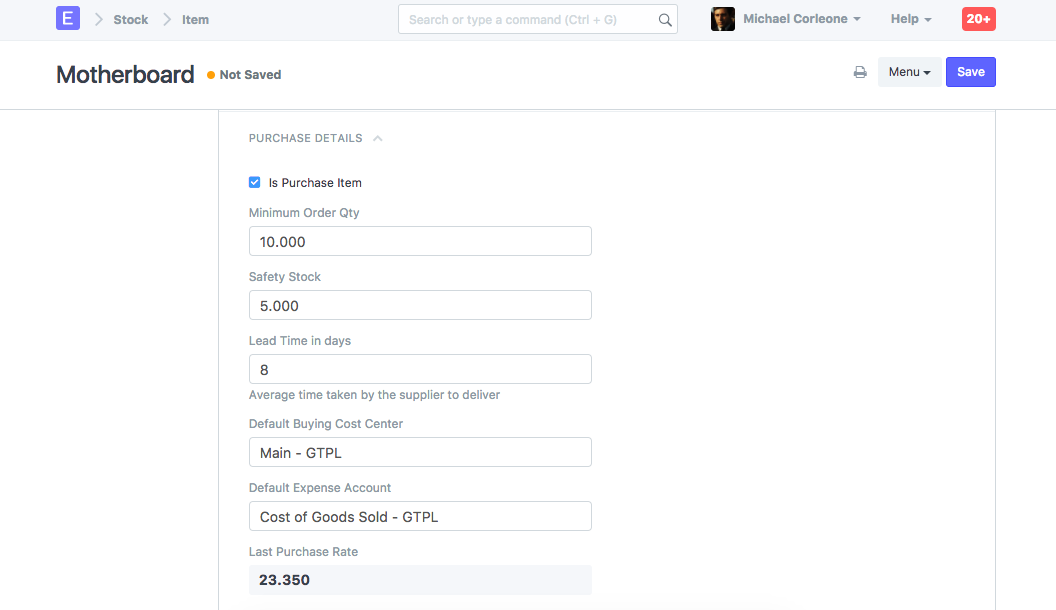Click the Motherboard page title
Viewport: 1056px width, 610px height.
coord(125,74)
